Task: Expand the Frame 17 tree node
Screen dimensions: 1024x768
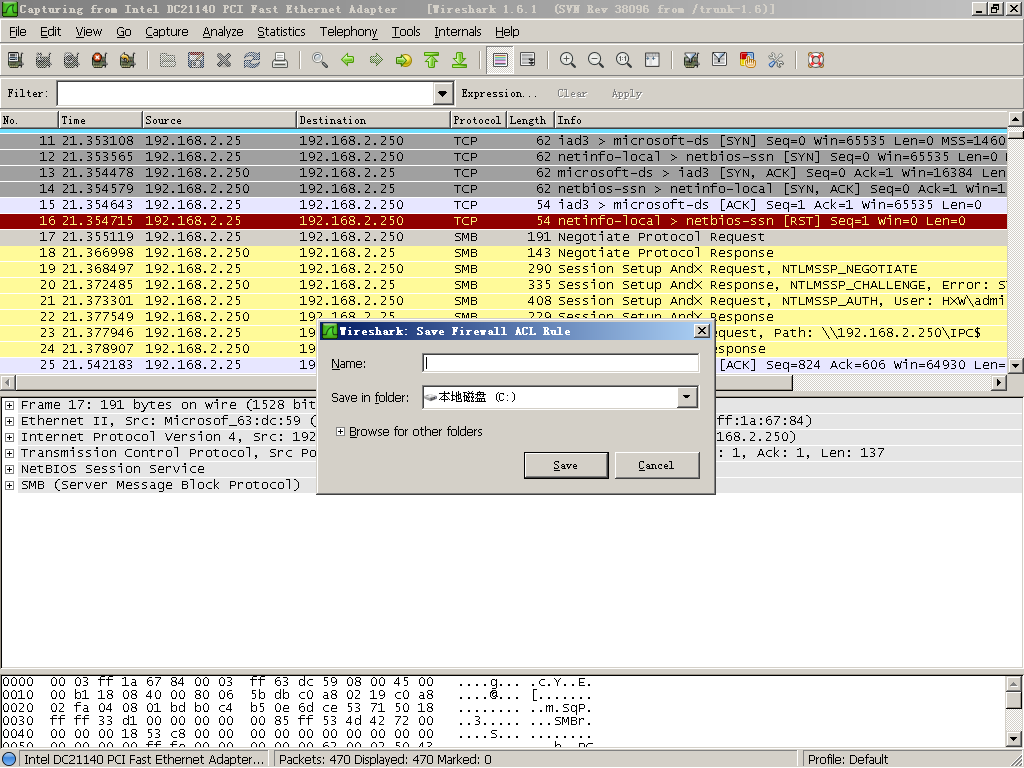Action: pos(9,405)
